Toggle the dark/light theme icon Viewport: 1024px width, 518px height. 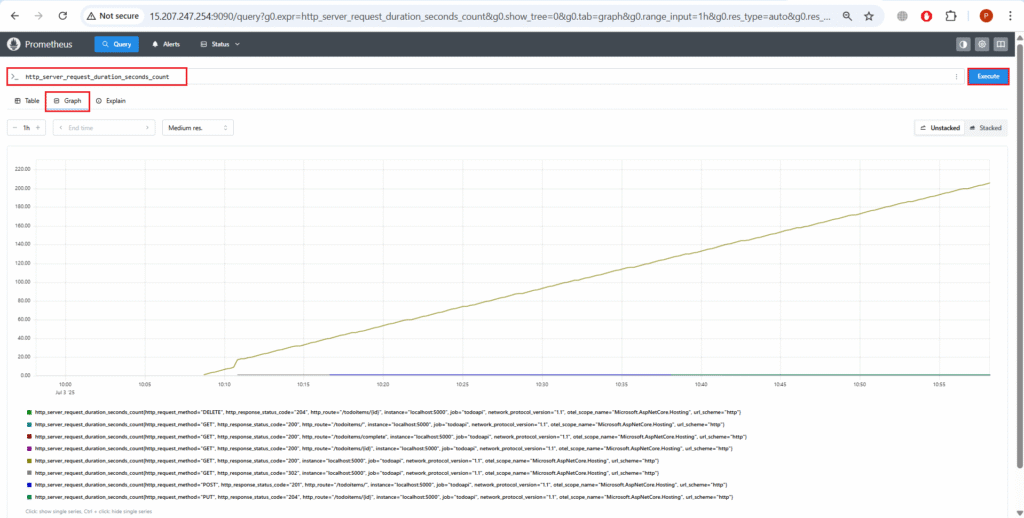coord(963,44)
